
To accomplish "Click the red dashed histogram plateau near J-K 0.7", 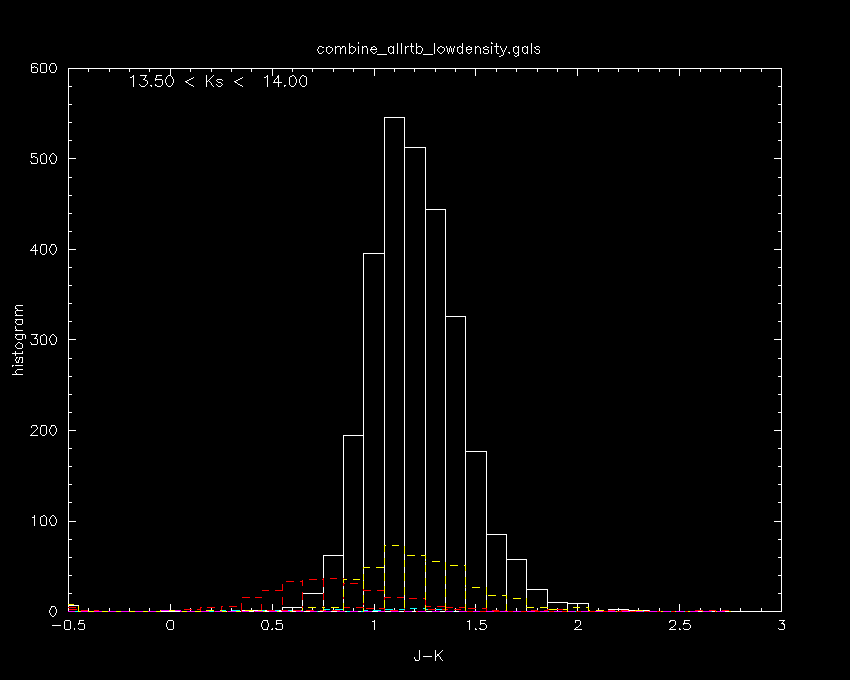I will click(x=313, y=580).
